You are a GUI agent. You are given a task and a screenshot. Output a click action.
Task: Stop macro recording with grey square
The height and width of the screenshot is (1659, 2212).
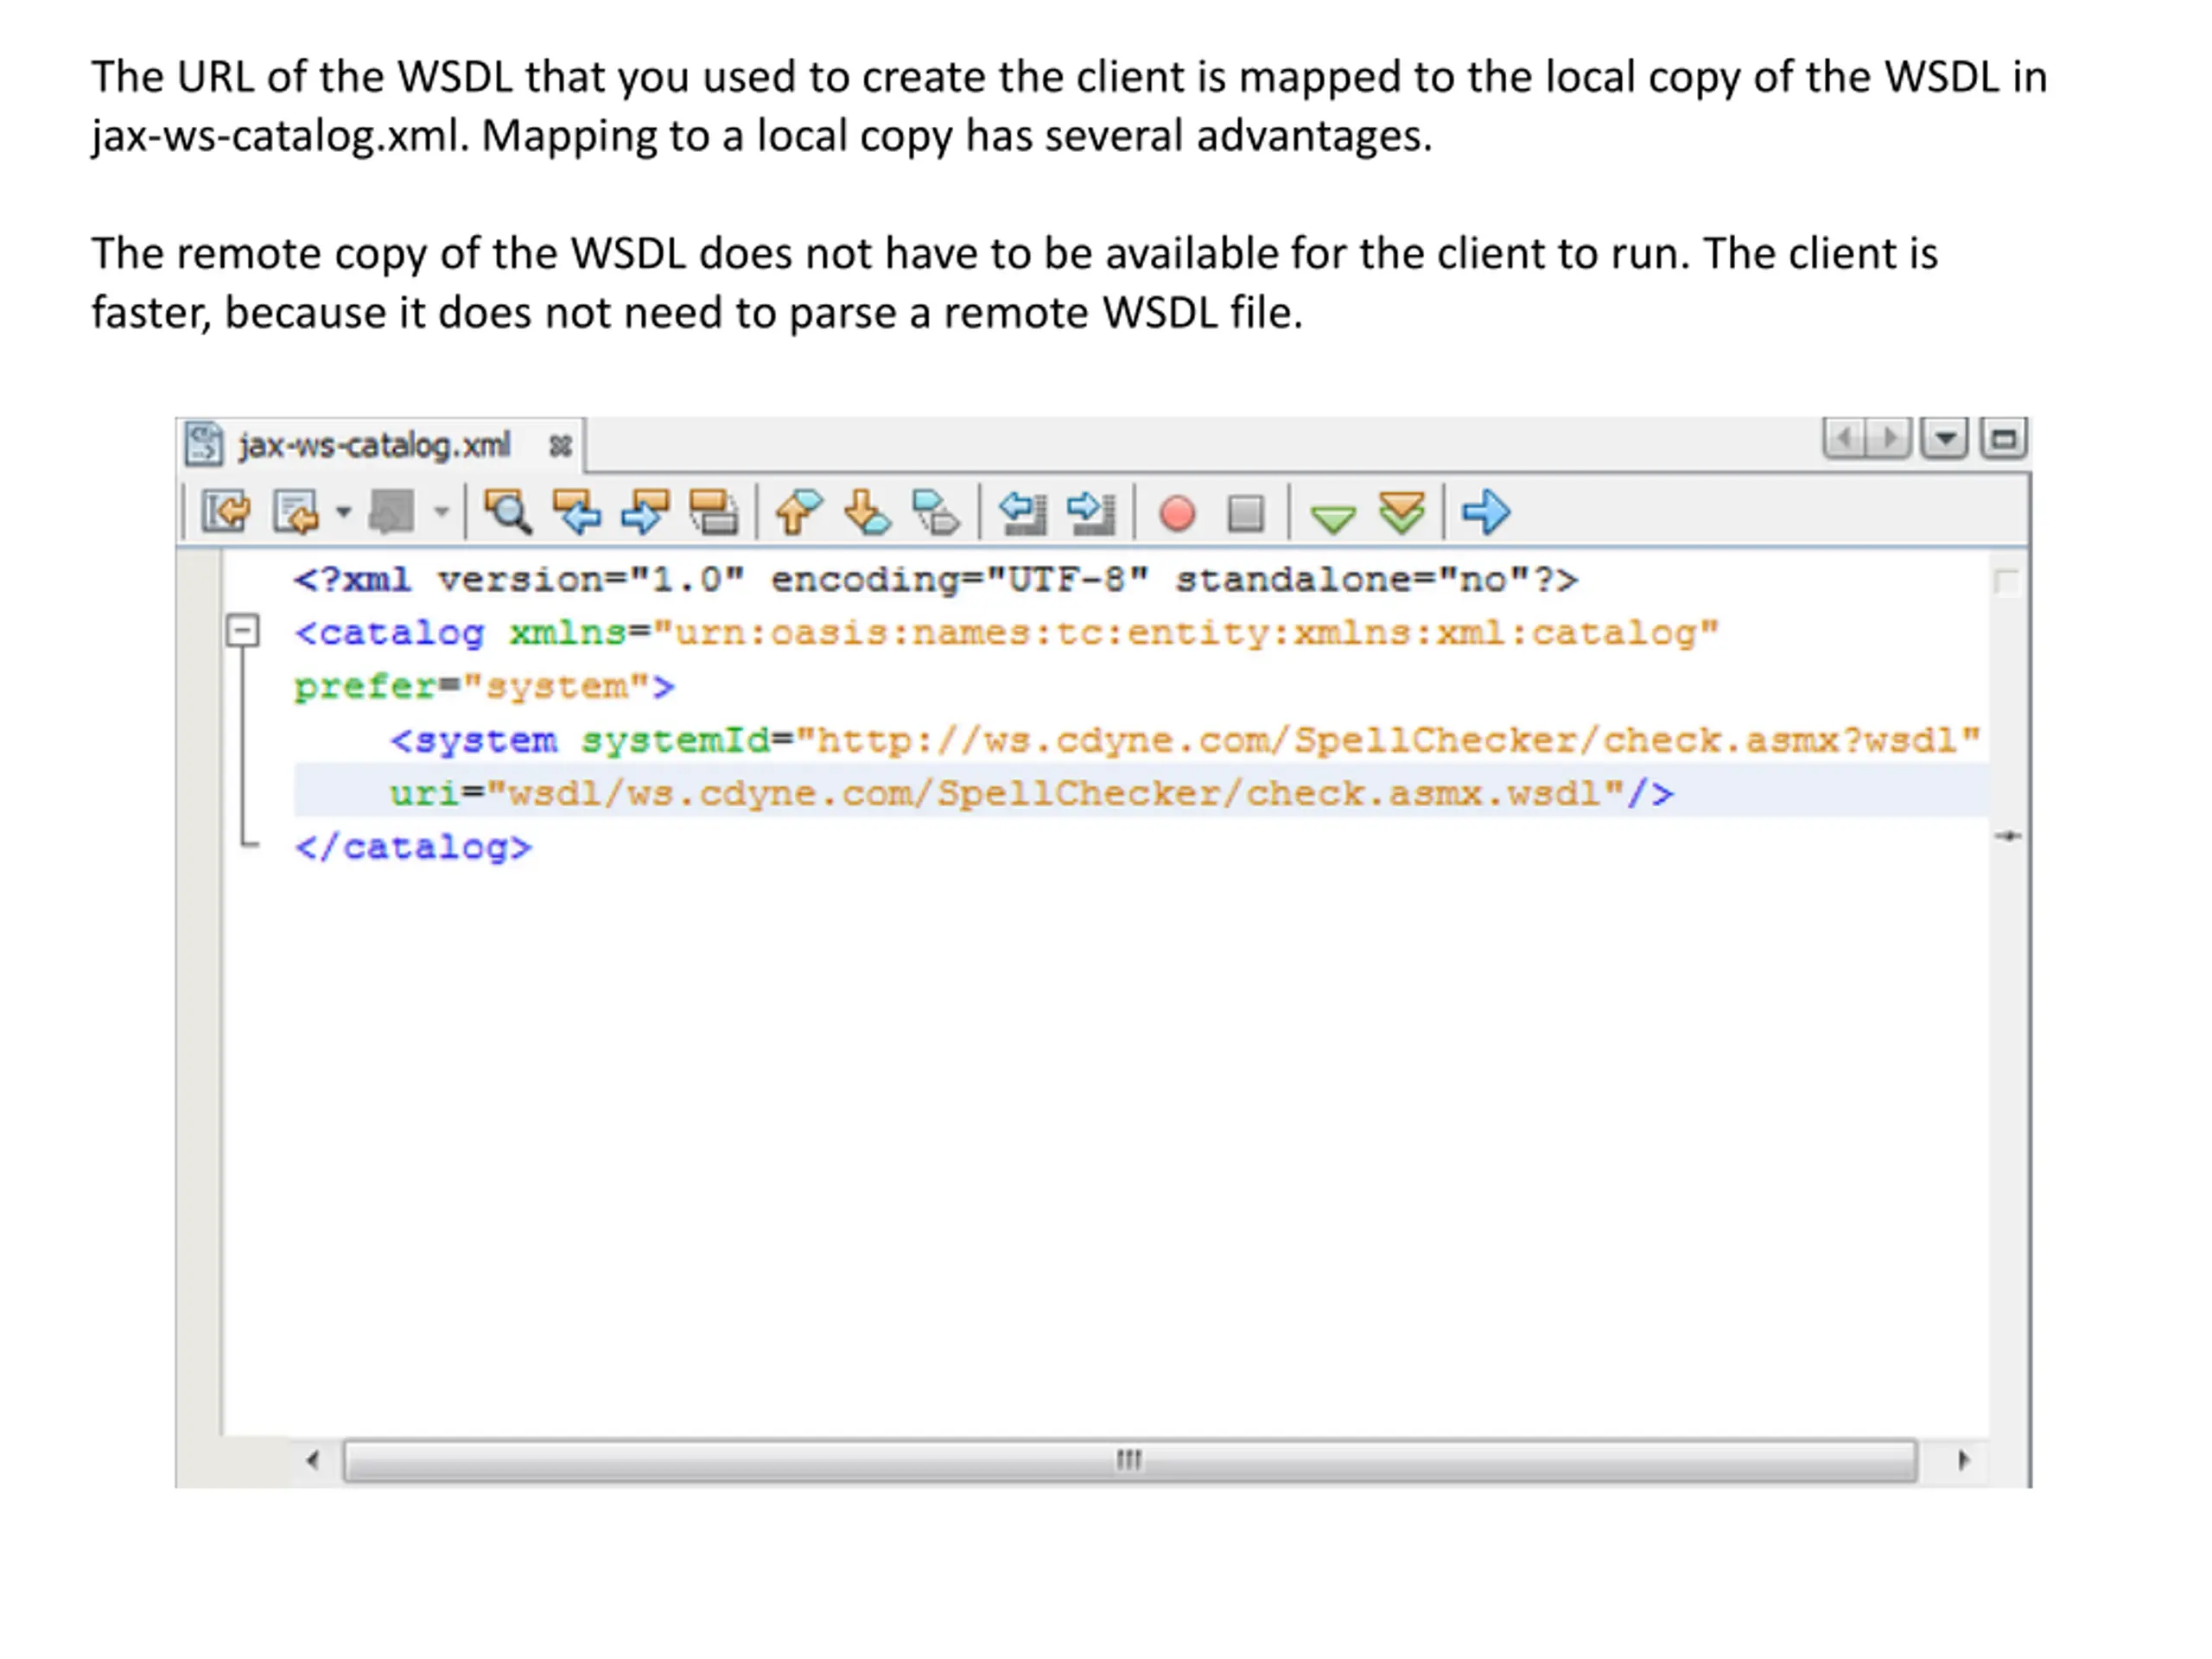point(1246,513)
